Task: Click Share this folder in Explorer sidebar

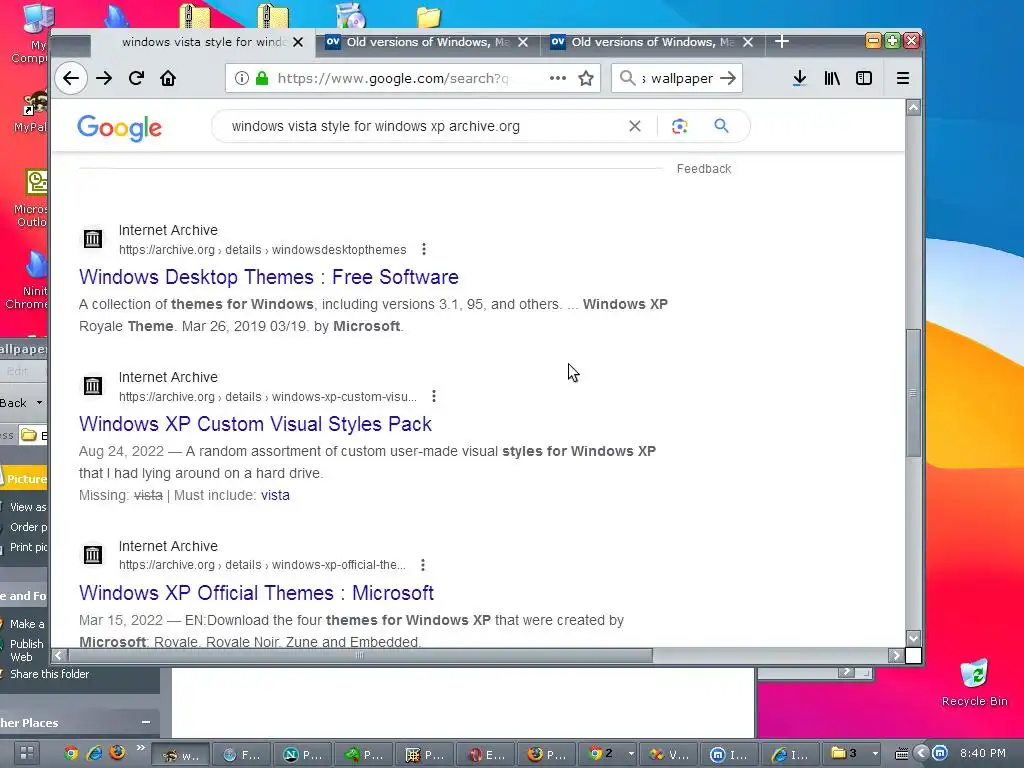Action: pyautogui.click(x=49, y=674)
